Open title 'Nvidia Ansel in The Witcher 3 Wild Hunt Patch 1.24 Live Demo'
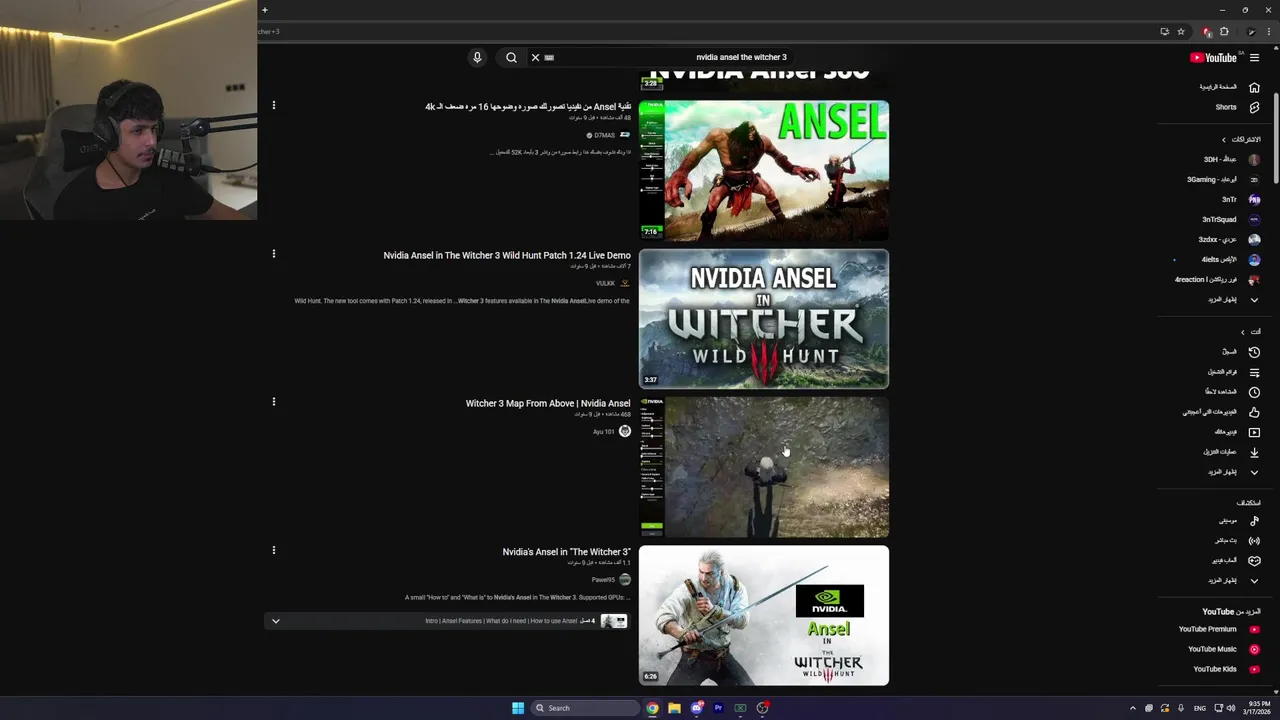Image resolution: width=1280 pixels, height=720 pixels. 507,255
